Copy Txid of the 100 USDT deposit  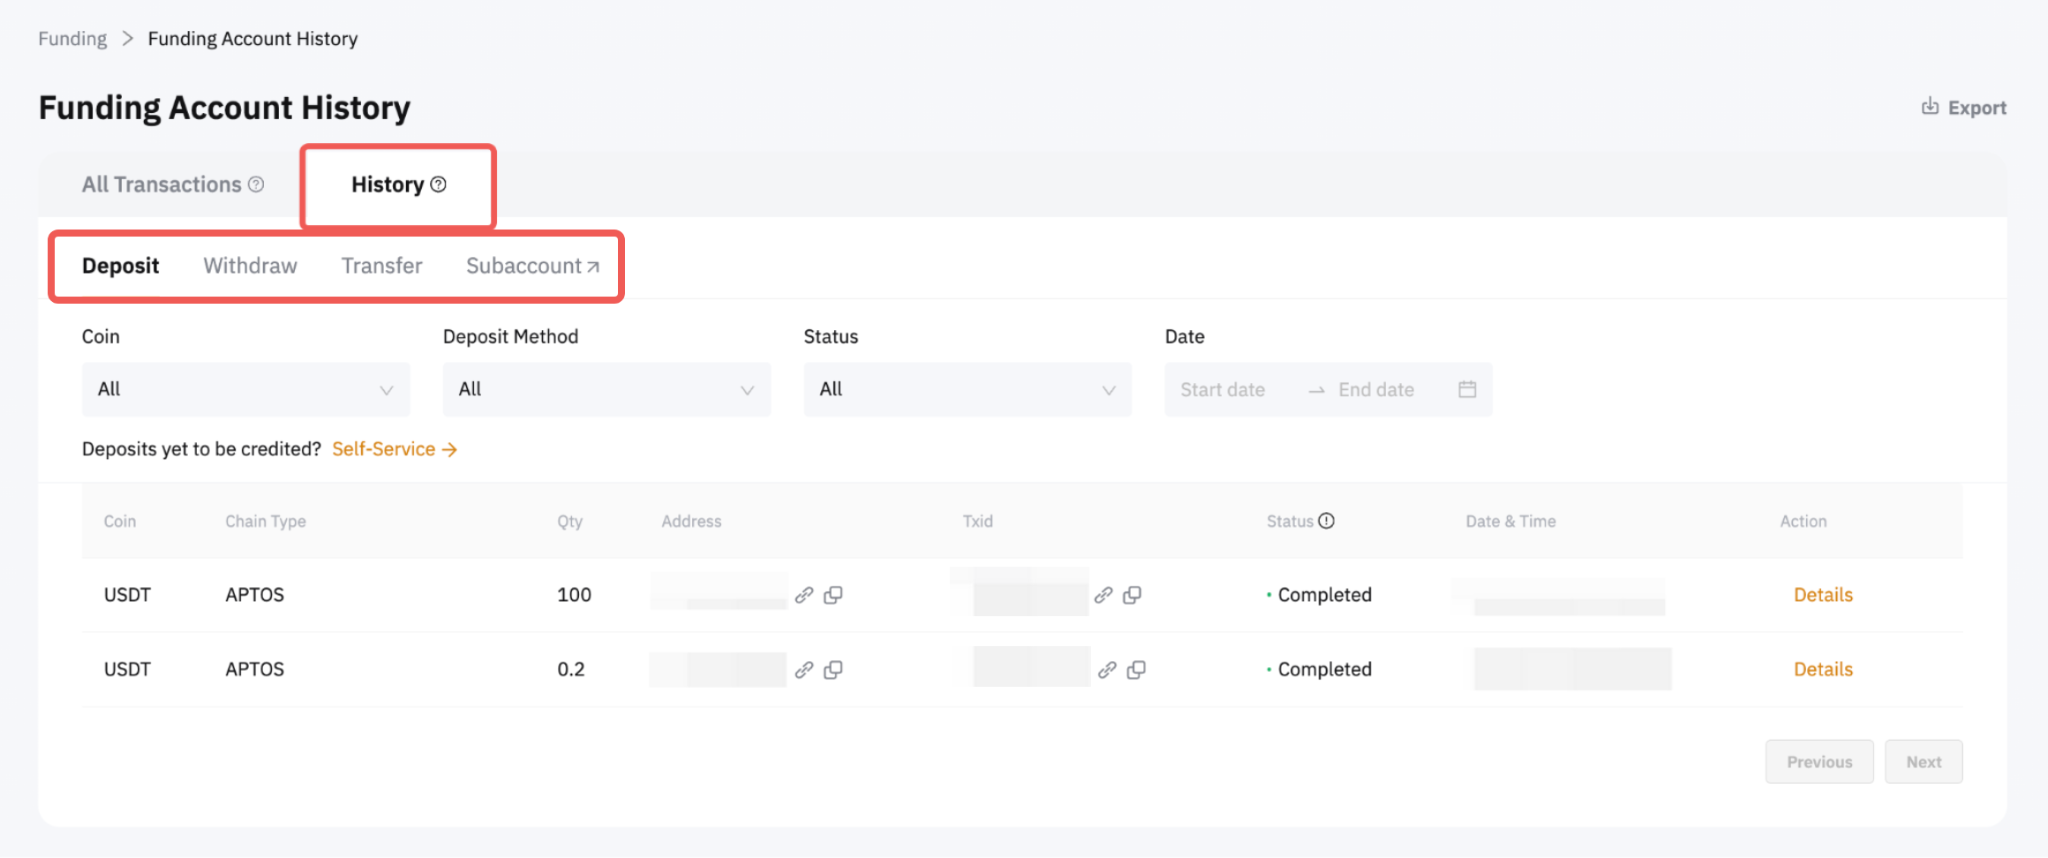pos(1132,595)
